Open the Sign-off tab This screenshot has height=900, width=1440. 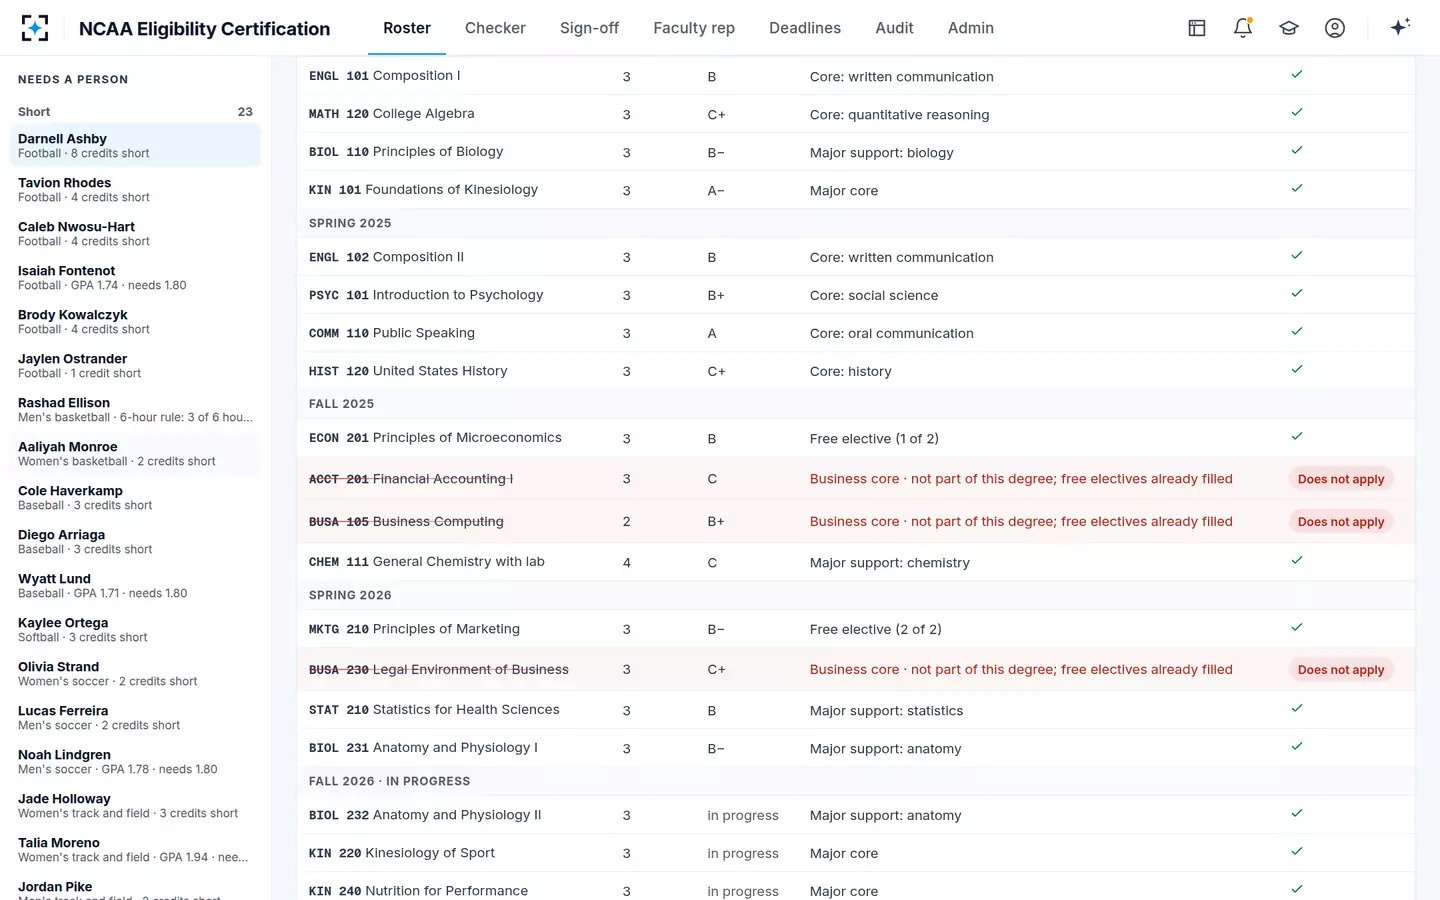click(589, 28)
